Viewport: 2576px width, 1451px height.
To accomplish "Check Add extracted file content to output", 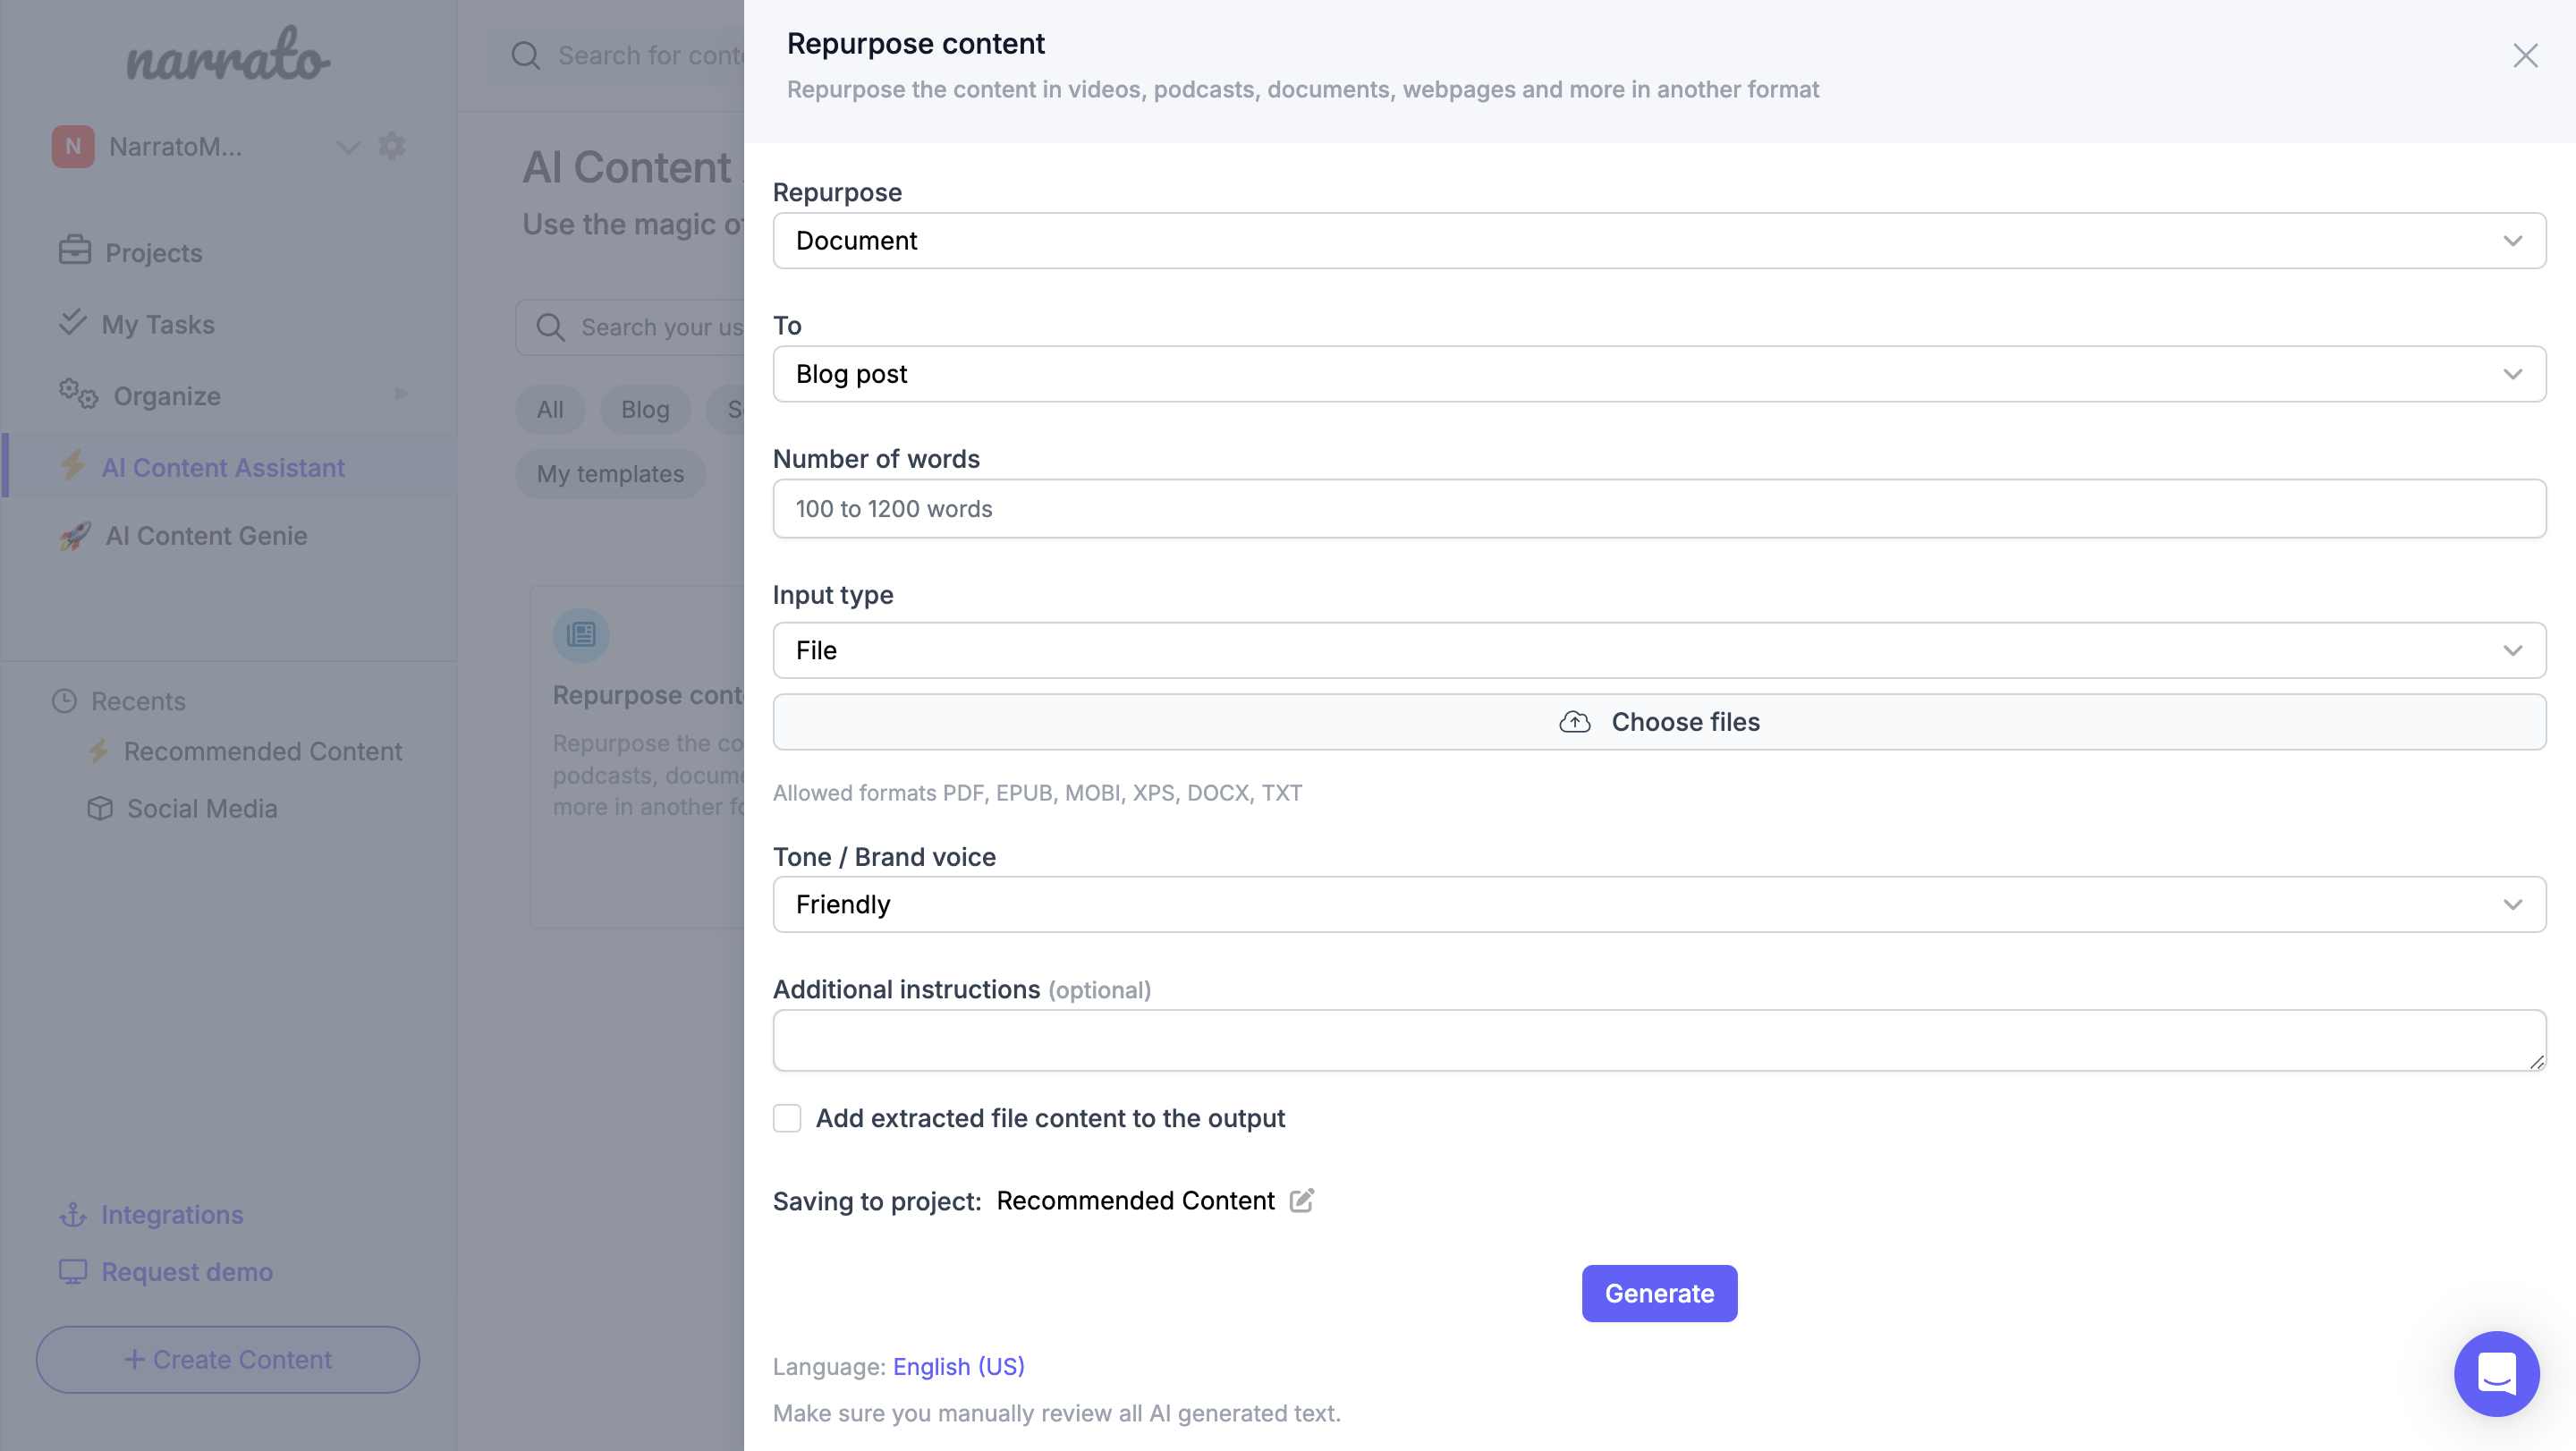I will [787, 1118].
